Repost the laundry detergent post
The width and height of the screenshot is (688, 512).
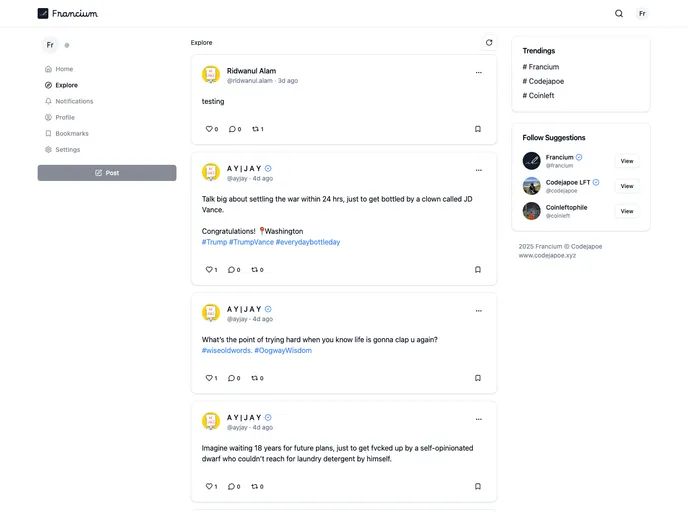coord(257,487)
